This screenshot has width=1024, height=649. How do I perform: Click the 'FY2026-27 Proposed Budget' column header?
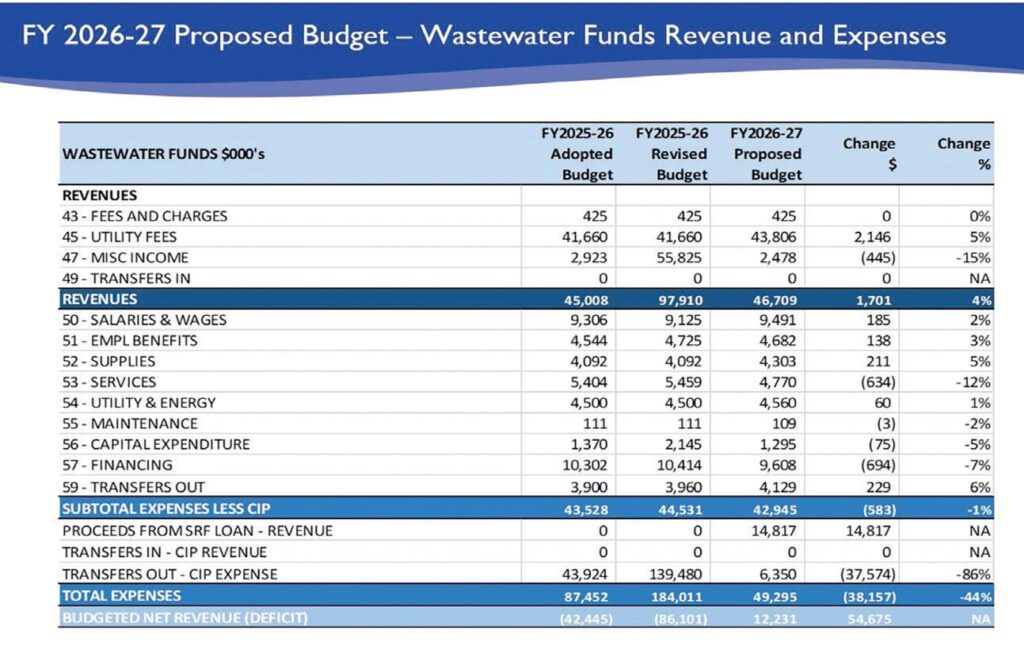[x=766, y=154]
